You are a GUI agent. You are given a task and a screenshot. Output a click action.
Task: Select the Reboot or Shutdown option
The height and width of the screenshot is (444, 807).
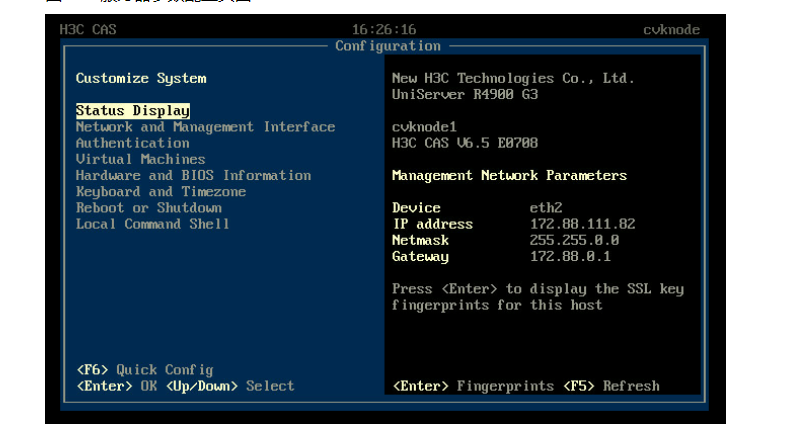(149, 208)
